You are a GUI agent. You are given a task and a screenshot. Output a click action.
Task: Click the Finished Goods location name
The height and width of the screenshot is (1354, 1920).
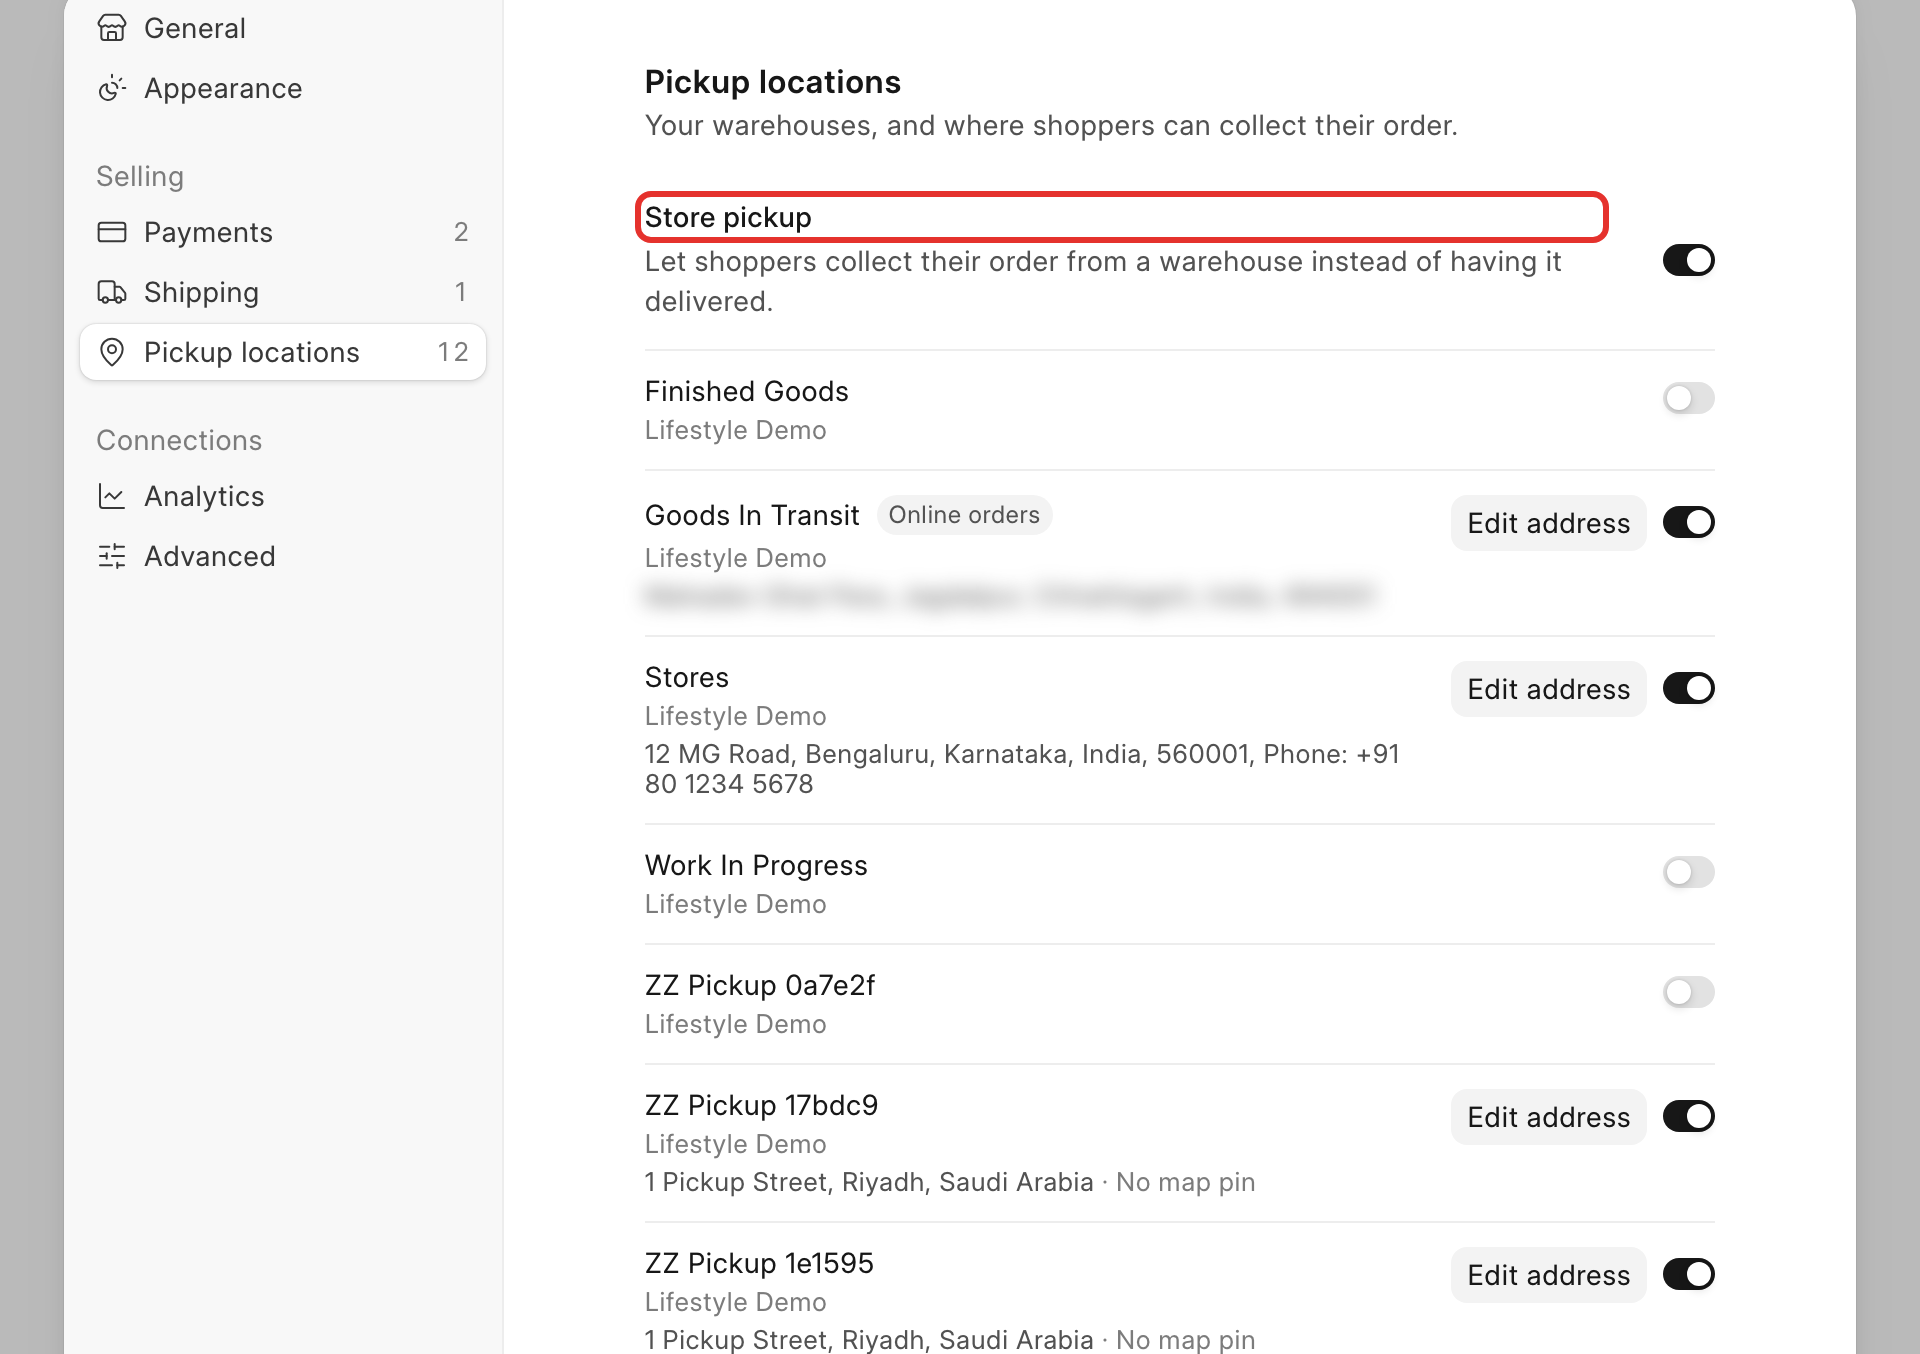tap(746, 391)
